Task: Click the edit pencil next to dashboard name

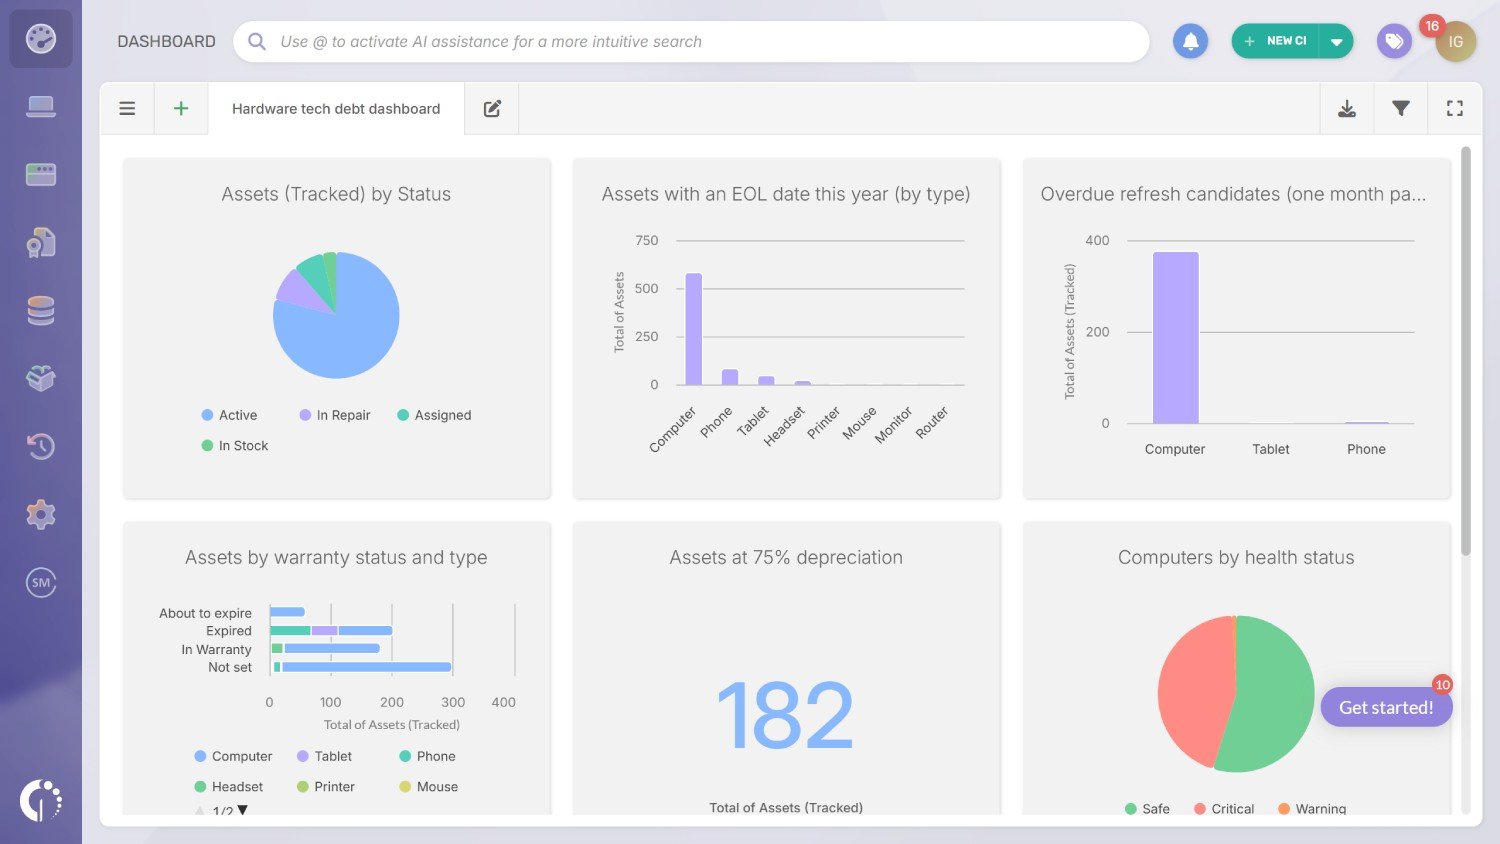Action: (x=491, y=108)
